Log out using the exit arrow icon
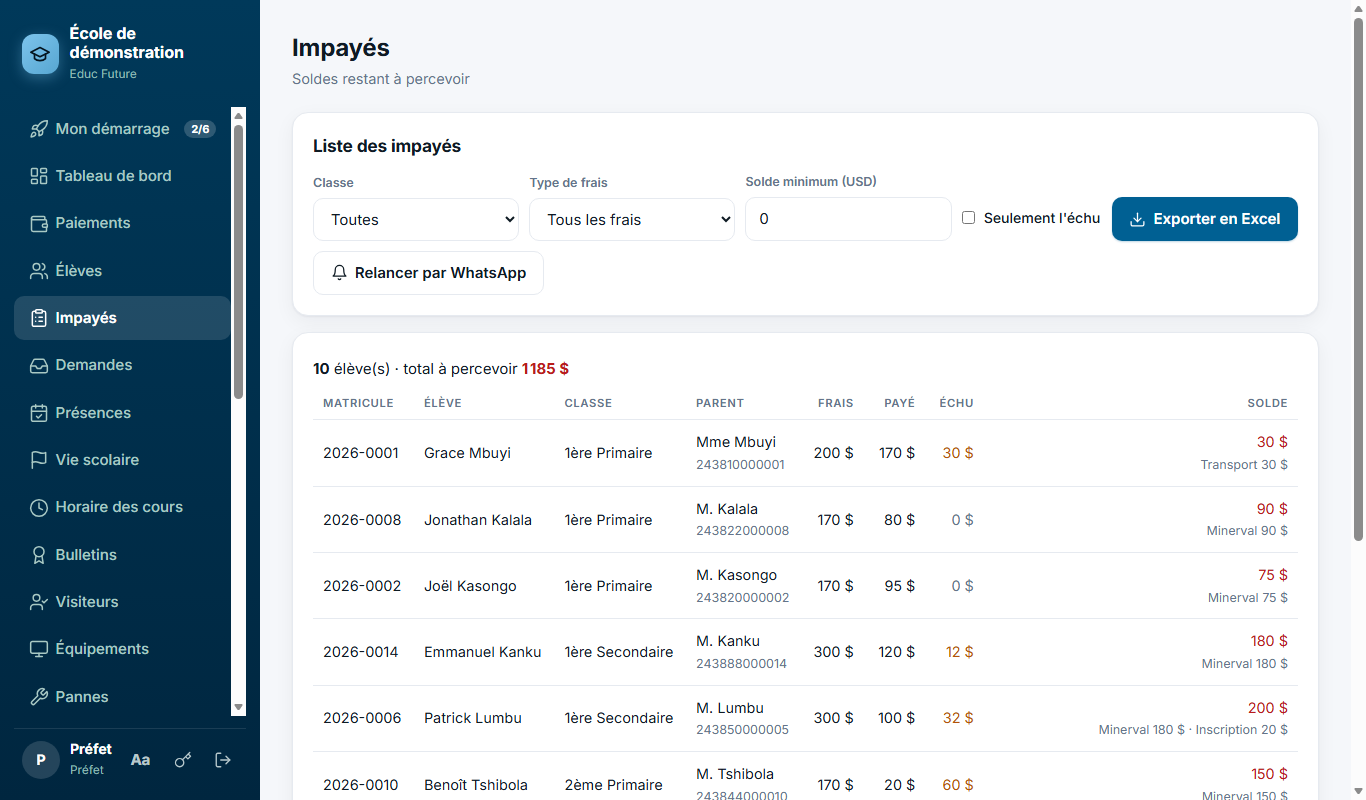This screenshot has width=1366, height=800. coord(224,760)
